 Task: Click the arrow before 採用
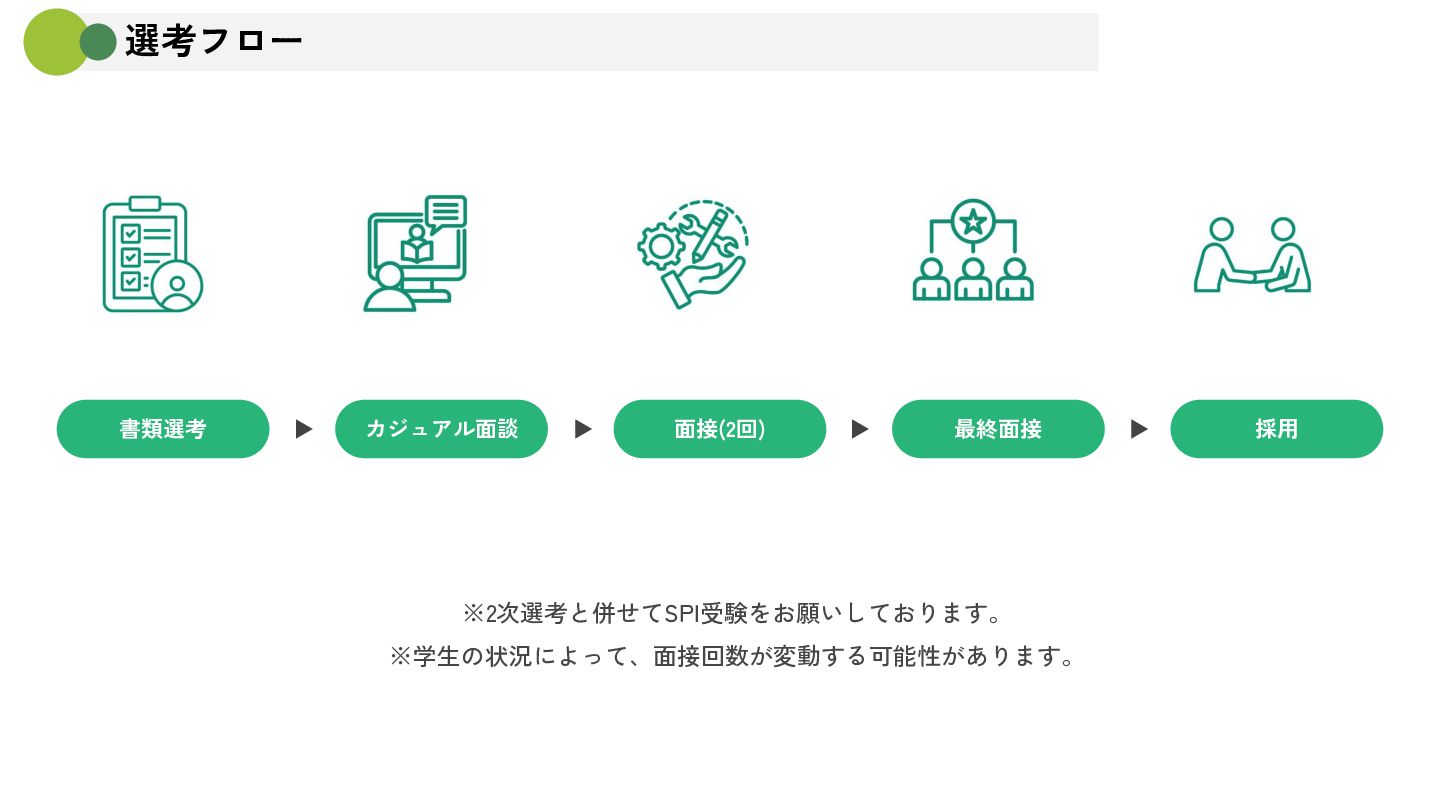click(1139, 429)
